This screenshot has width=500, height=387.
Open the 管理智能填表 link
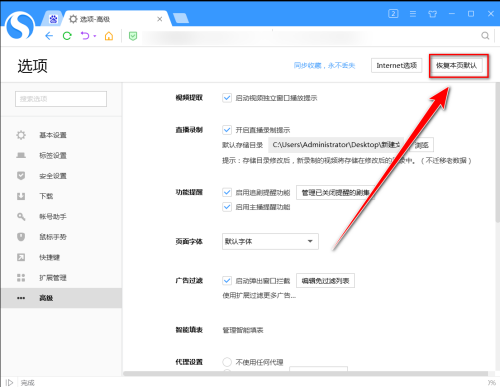(x=243, y=330)
